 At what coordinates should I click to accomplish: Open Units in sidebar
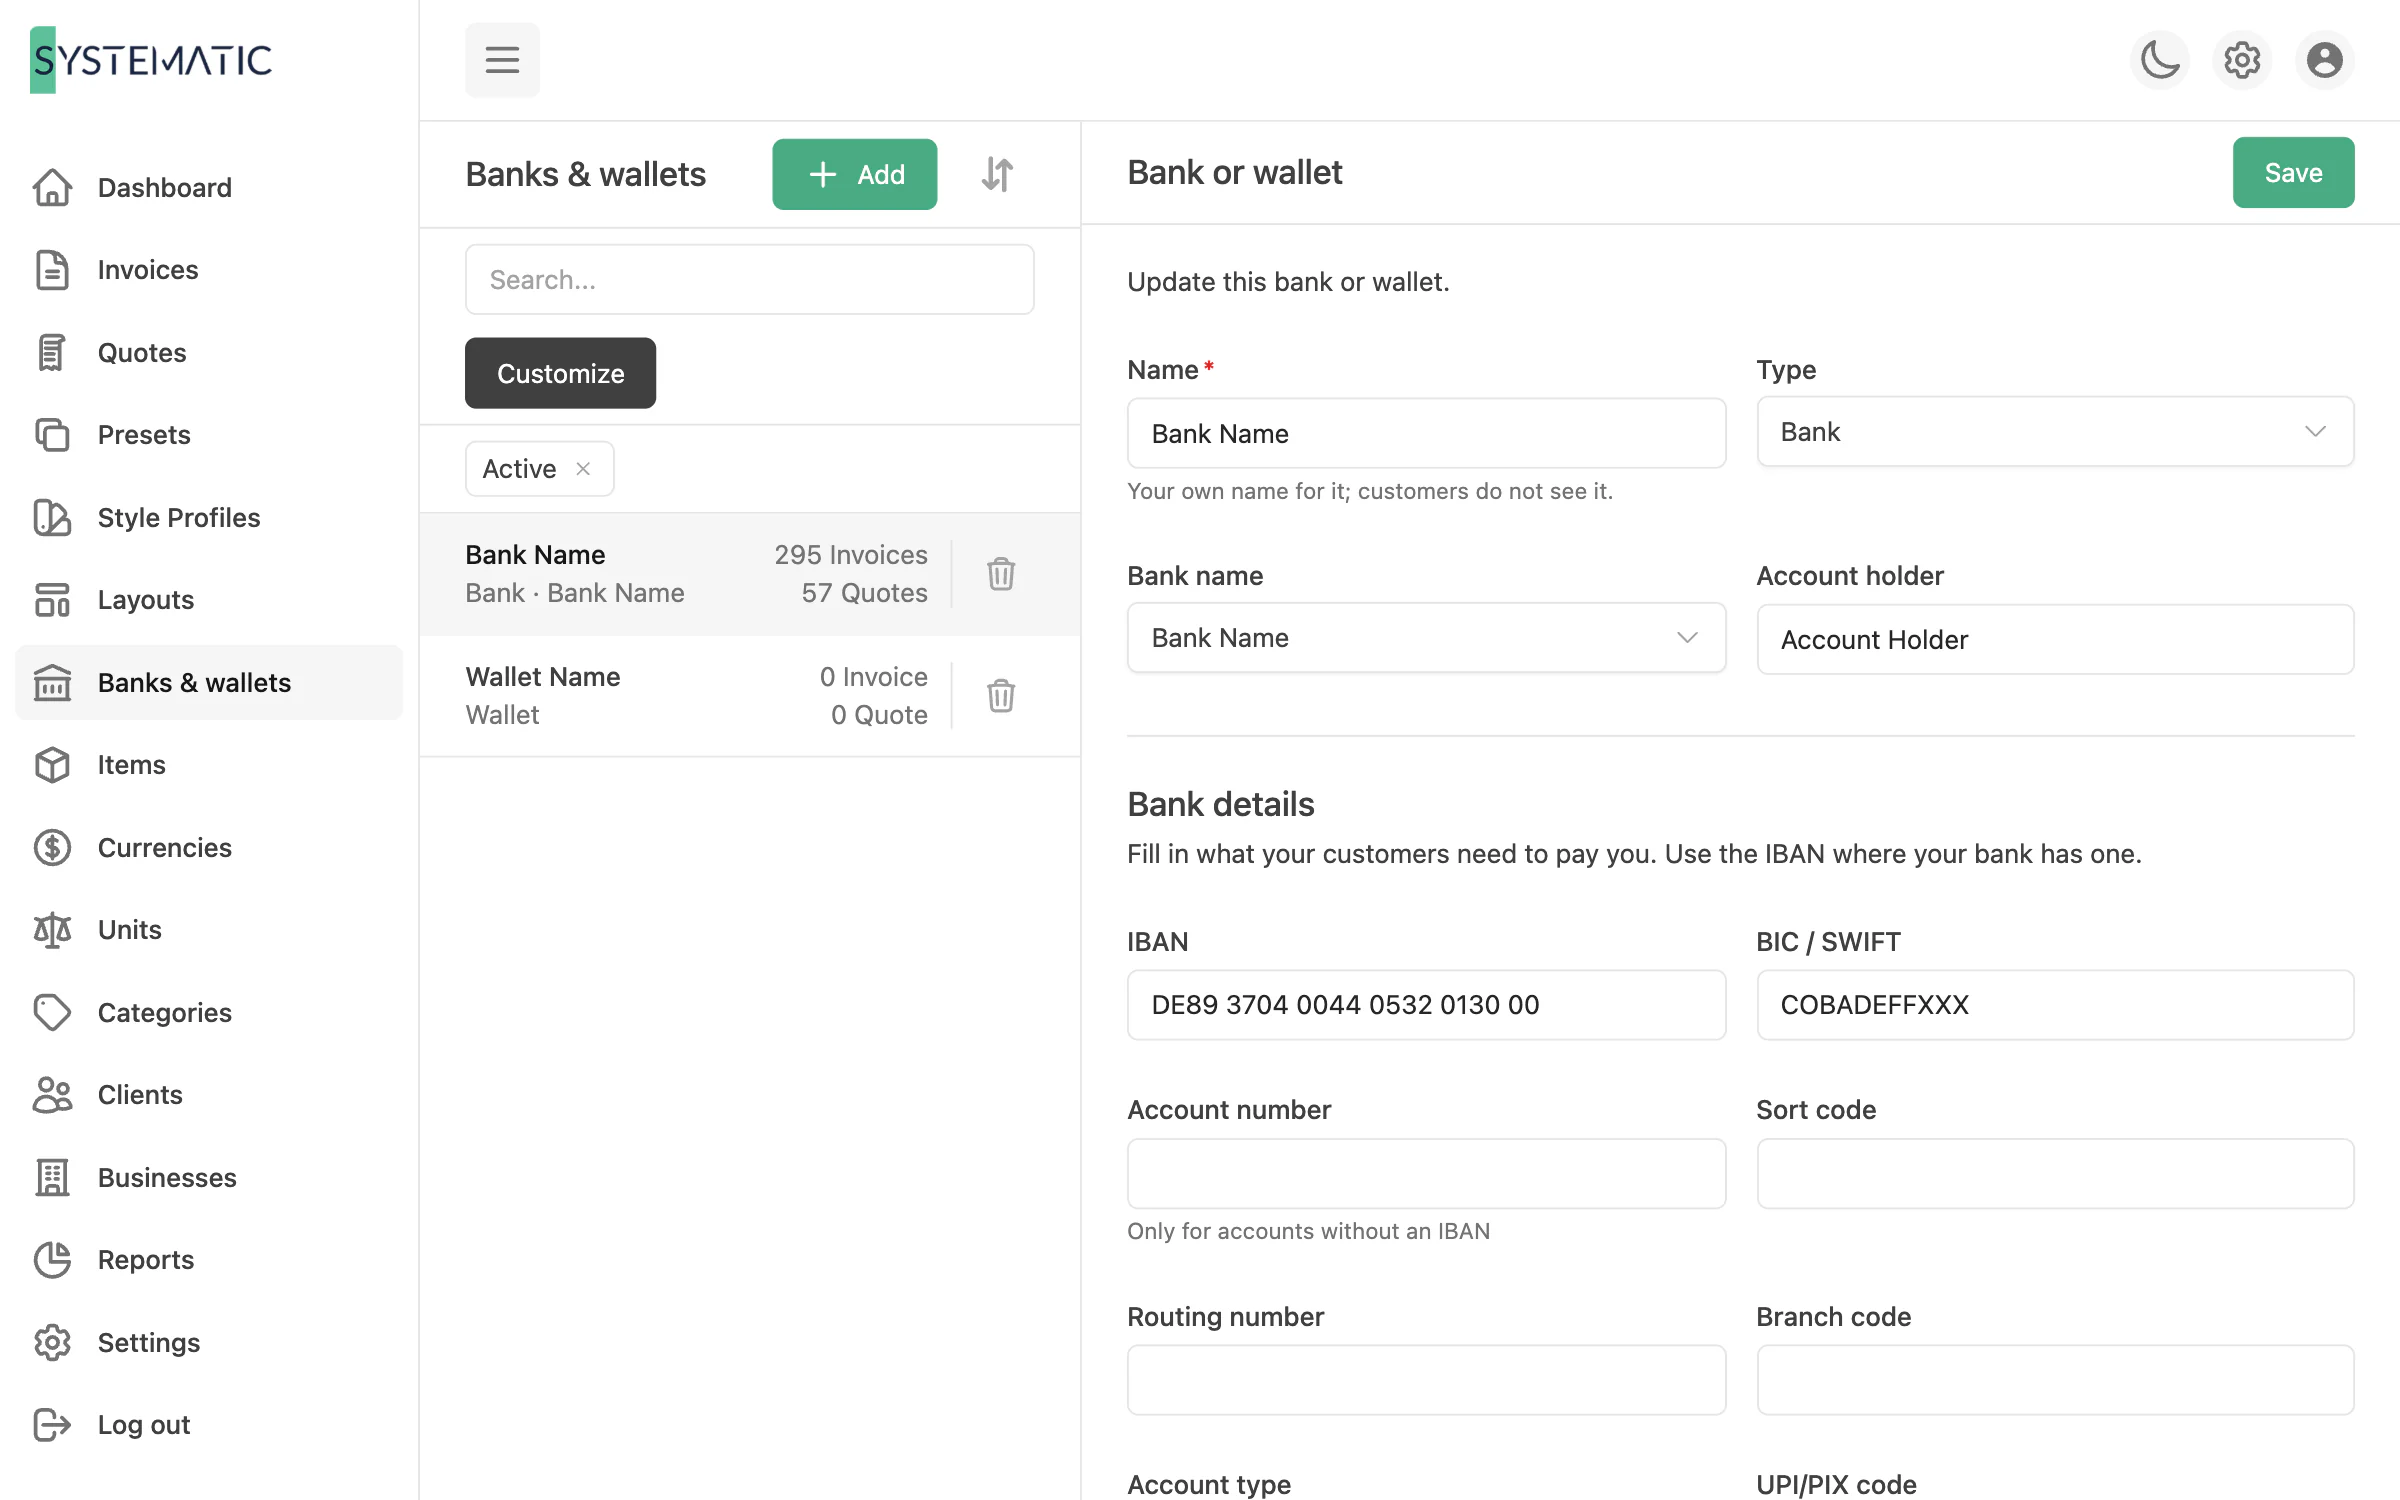point(208,930)
